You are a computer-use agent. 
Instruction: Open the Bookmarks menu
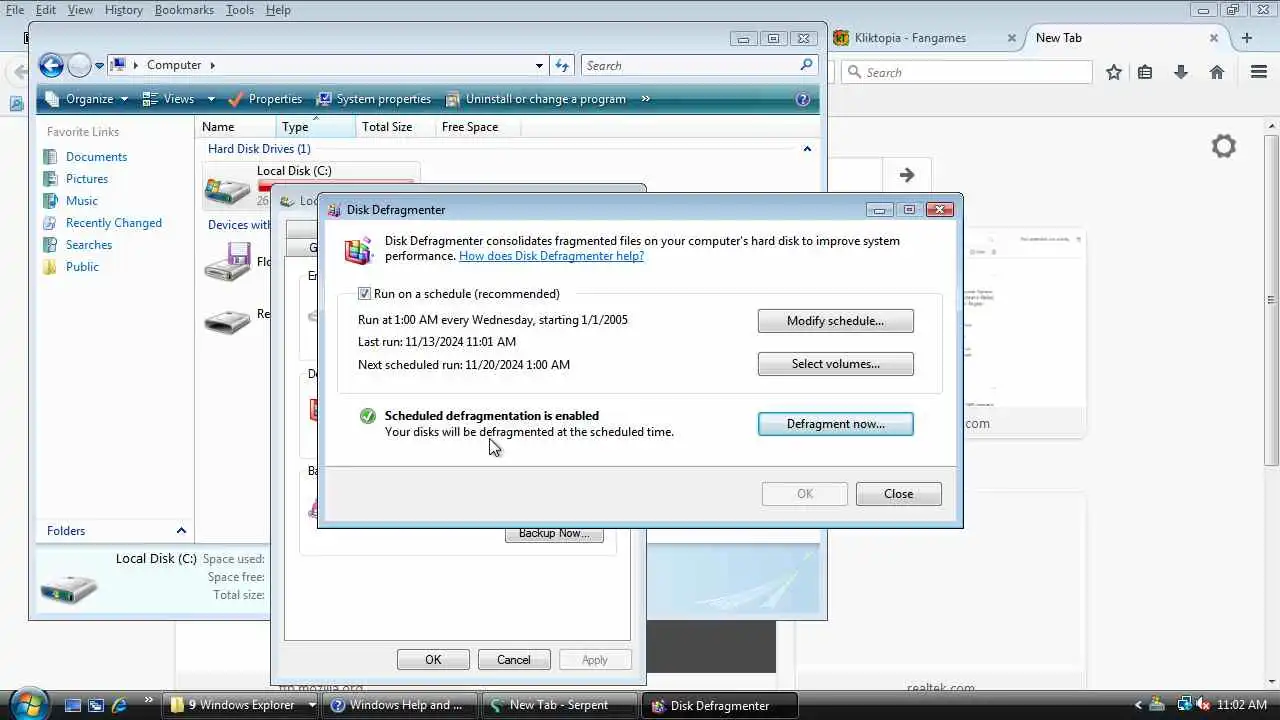184,9
